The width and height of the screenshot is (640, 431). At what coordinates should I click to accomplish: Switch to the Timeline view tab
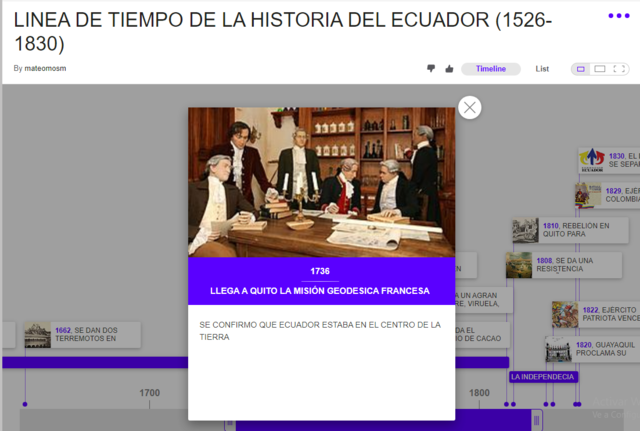tap(491, 69)
